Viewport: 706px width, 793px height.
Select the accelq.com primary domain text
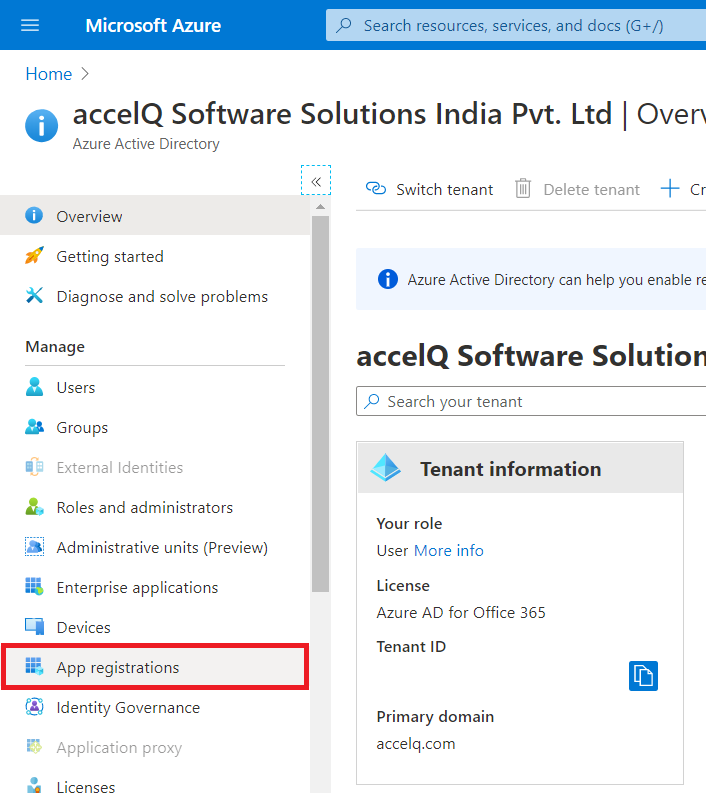[x=416, y=743]
